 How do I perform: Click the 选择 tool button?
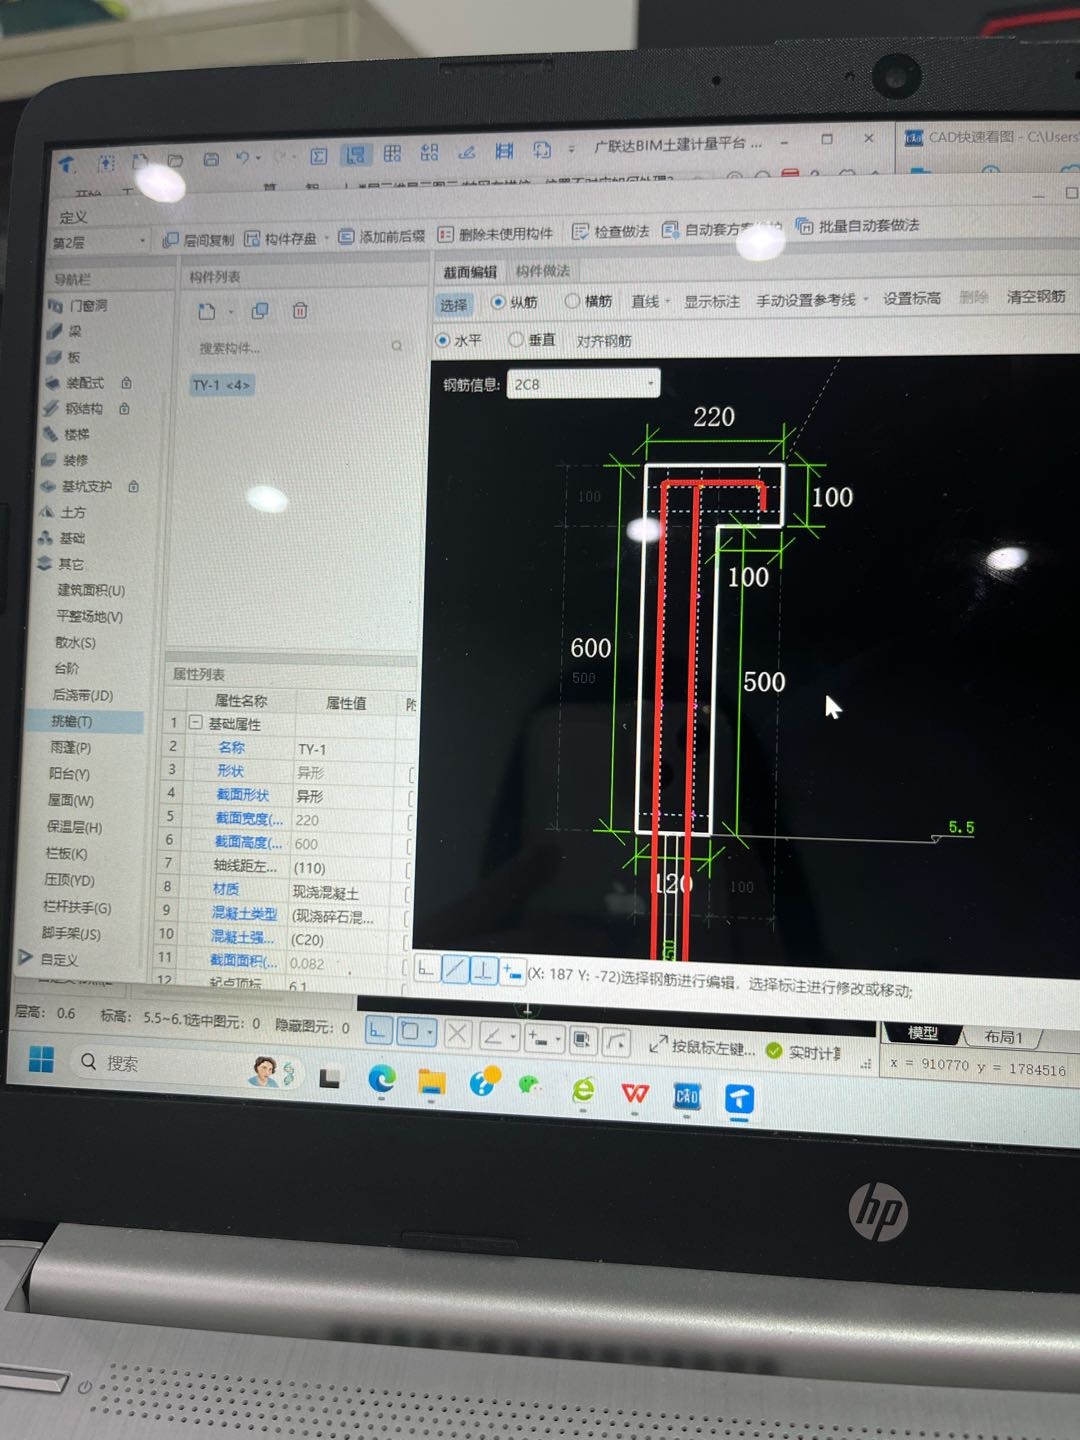(453, 305)
